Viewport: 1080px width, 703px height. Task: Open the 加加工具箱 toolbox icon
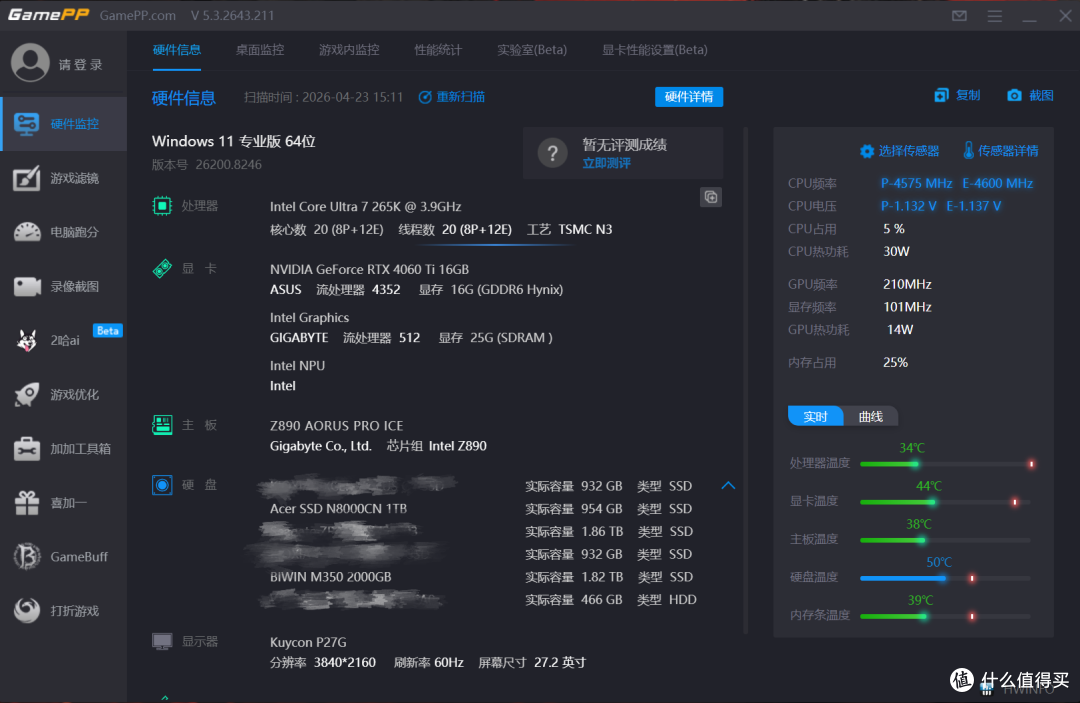tap(27, 449)
